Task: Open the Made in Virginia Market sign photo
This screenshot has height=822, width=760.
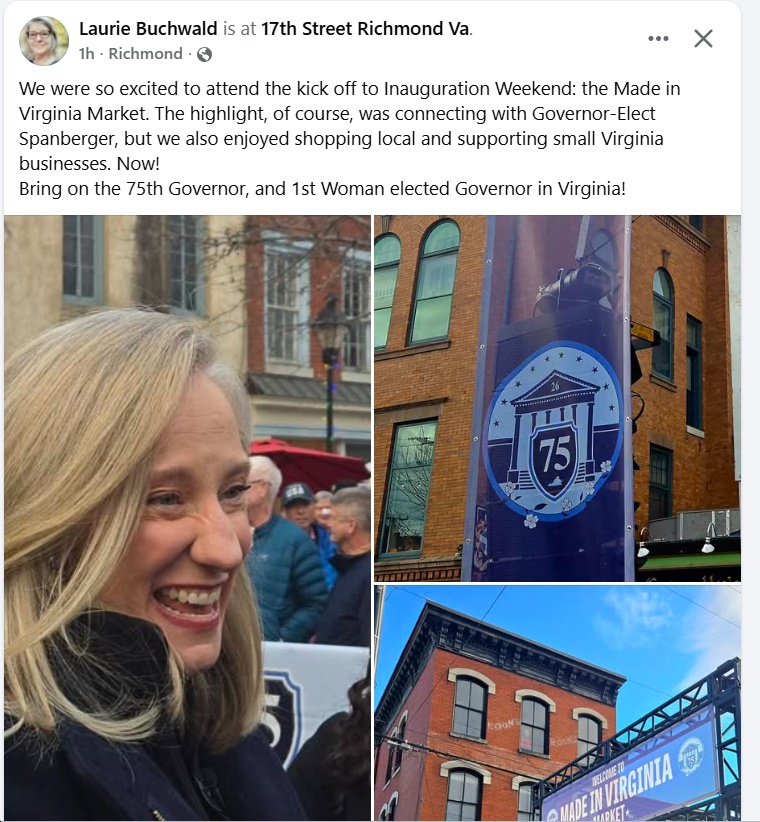Action: click(557, 703)
